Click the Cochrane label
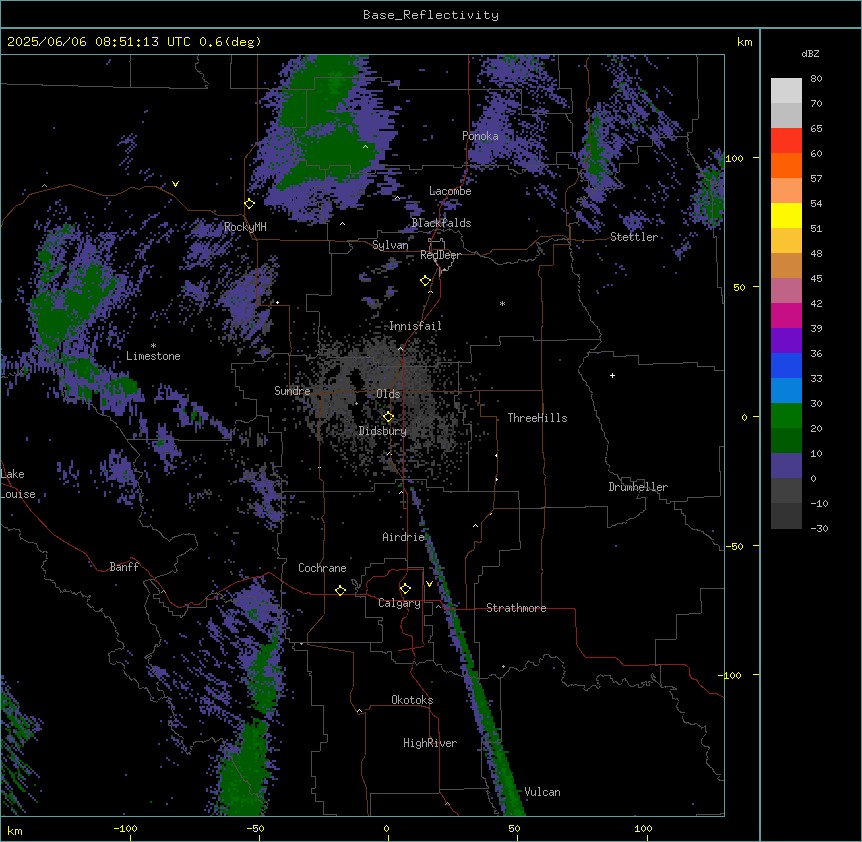This screenshot has width=862, height=842. point(322,568)
